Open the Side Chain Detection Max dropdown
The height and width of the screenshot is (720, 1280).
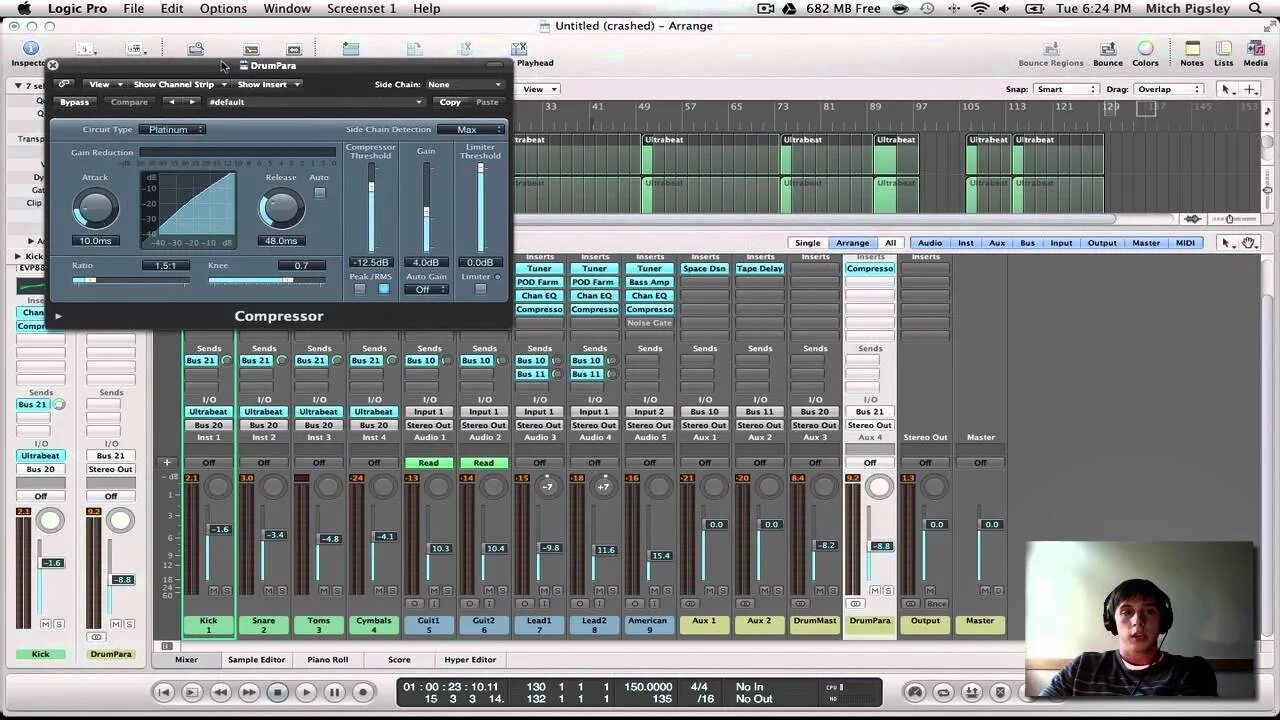(471, 129)
